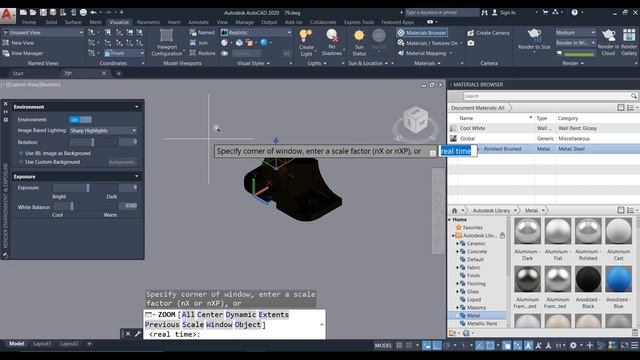Toggle snap mode dotted grid in status bar
This screenshot has width=640, height=360.
click(x=409, y=345)
